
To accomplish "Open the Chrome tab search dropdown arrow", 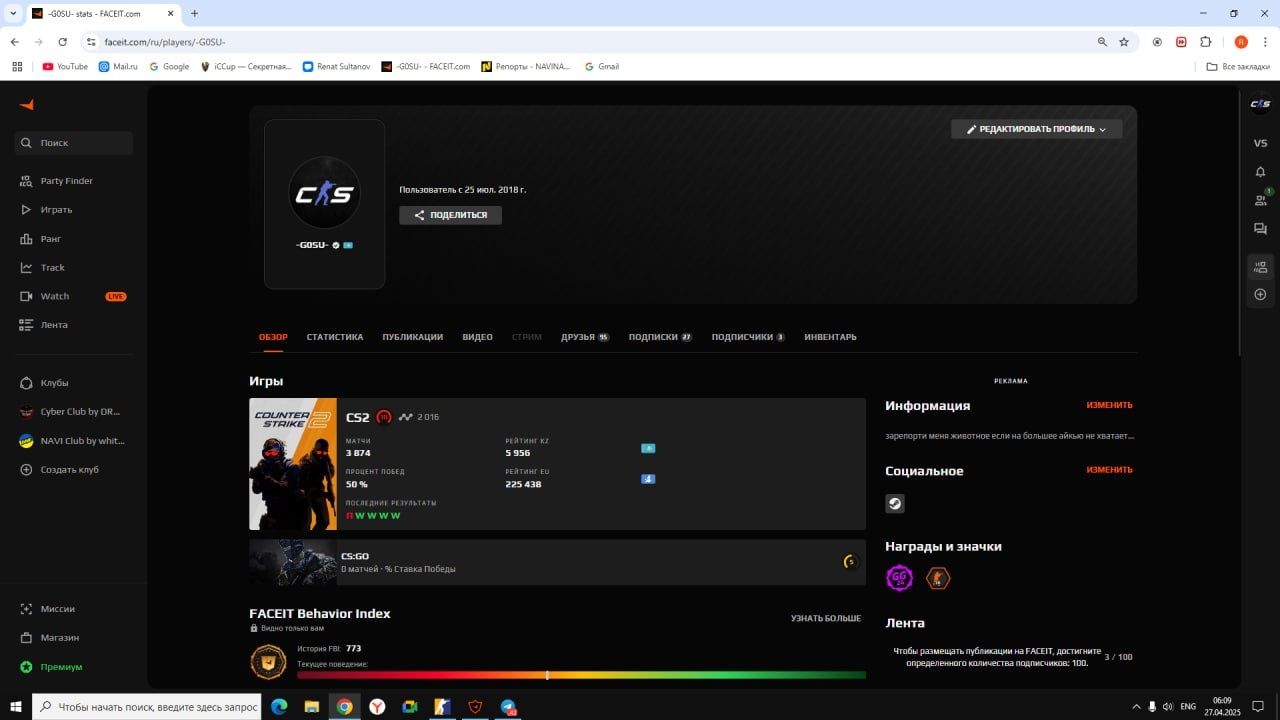I will pyautogui.click(x=13, y=13).
